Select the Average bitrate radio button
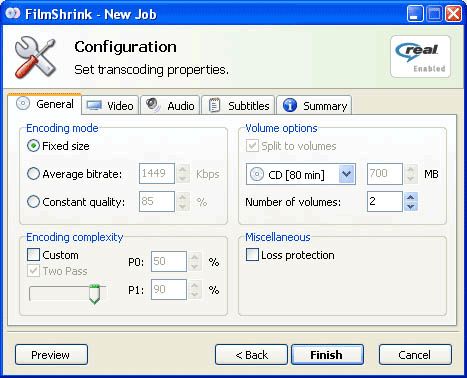 33,174
